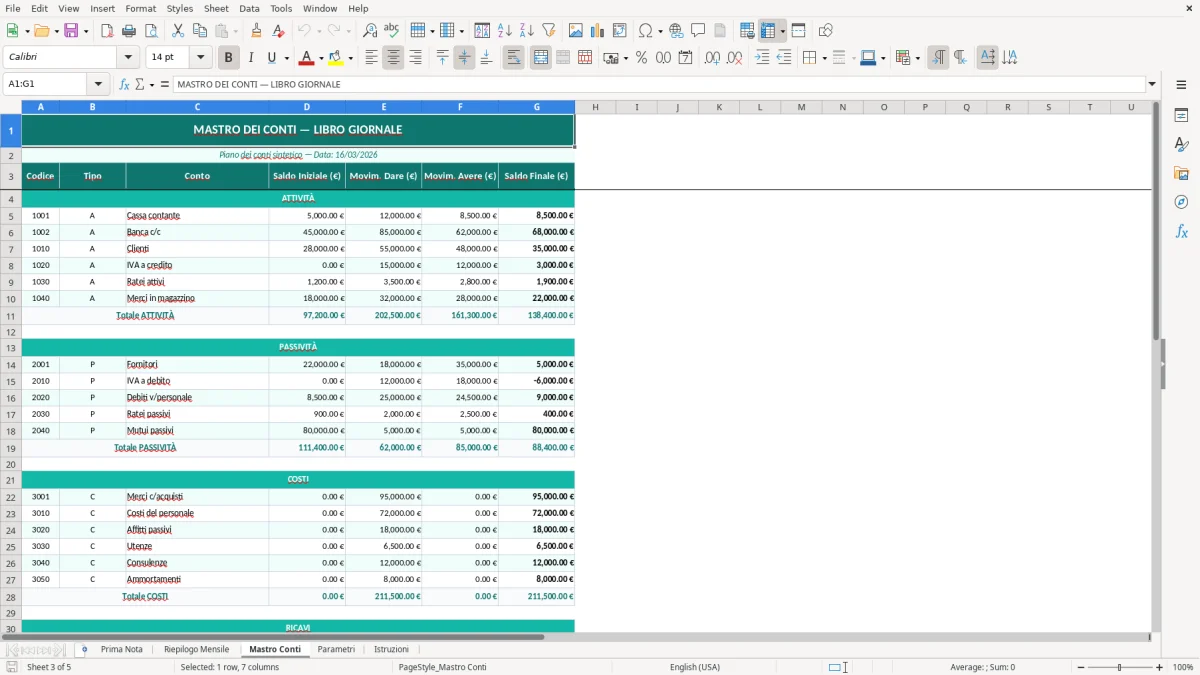The height and width of the screenshot is (675, 1200).
Task: Apply the yellow background color swatch
Action: [336, 58]
